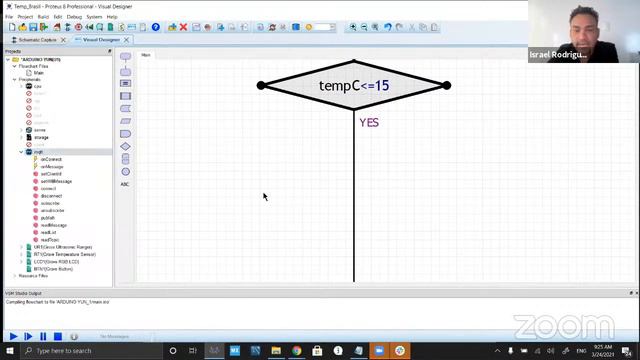Open the System menu
Image resolution: width=640 pixels, height=360 pixels.
tap(94, 17)
